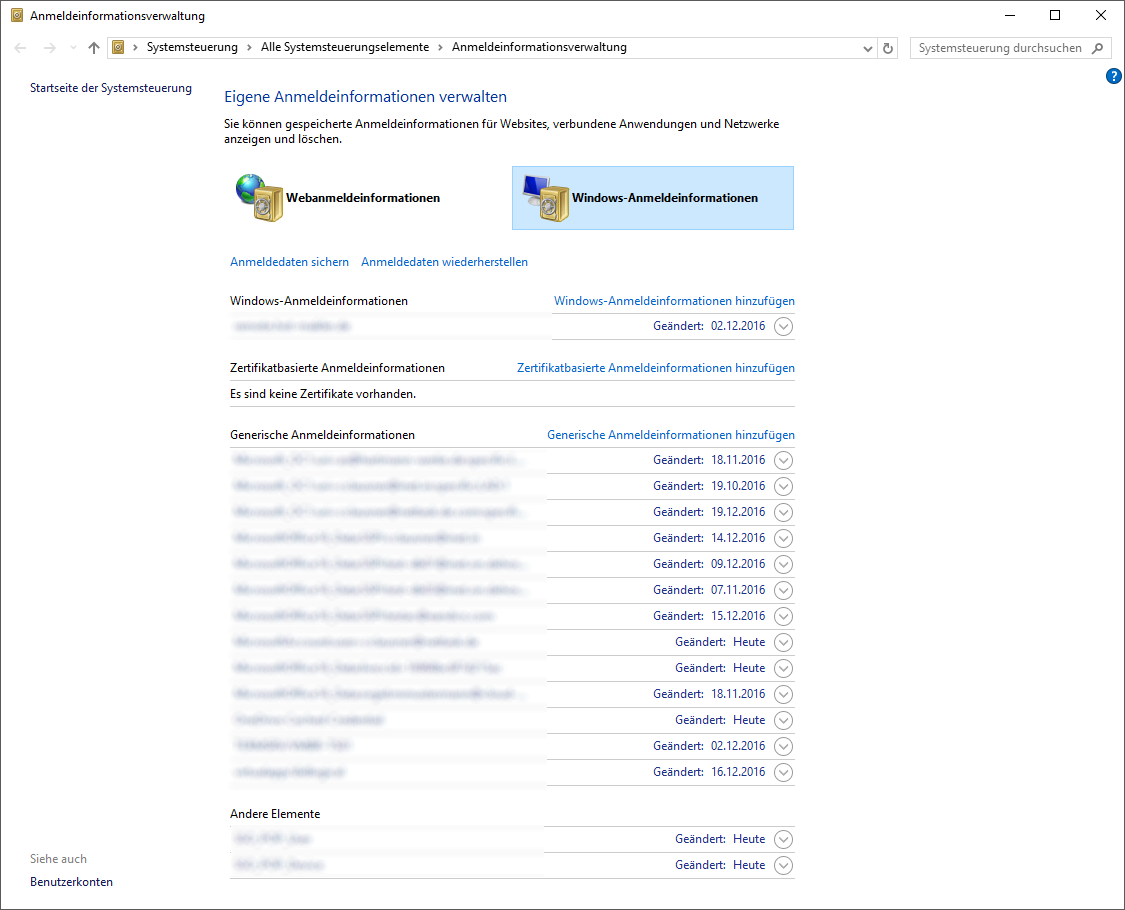Image resolution: width=1125 pixels, height=910 pixels.
Task: Refresh the address bar location
Action: [x=888, y=48]
